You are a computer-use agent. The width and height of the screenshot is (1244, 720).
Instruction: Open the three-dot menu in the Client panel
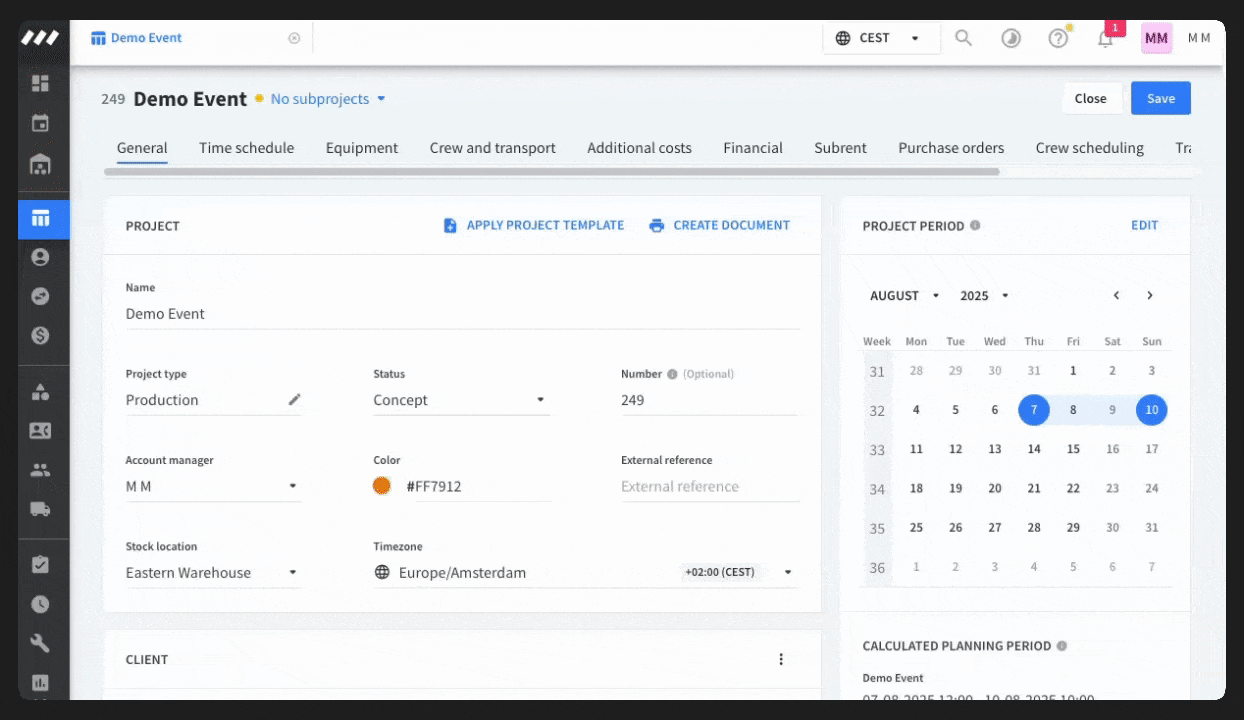pos(781,659)
